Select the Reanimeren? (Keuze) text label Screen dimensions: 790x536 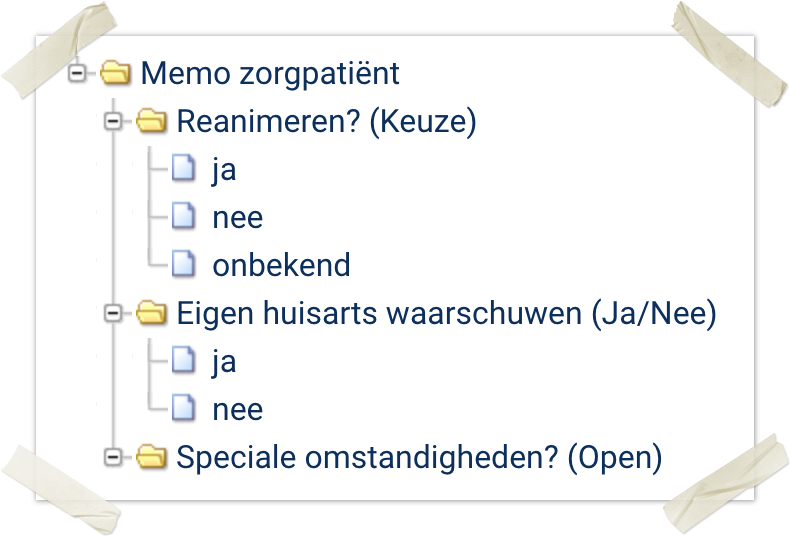326,122
